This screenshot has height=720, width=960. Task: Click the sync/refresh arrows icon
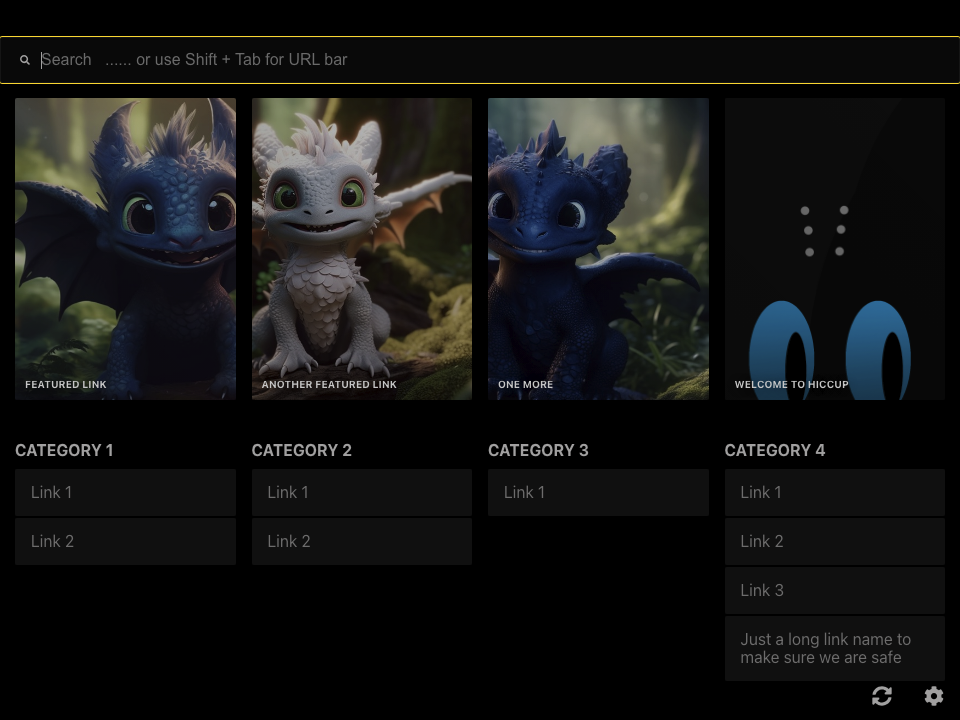[882, 696]
